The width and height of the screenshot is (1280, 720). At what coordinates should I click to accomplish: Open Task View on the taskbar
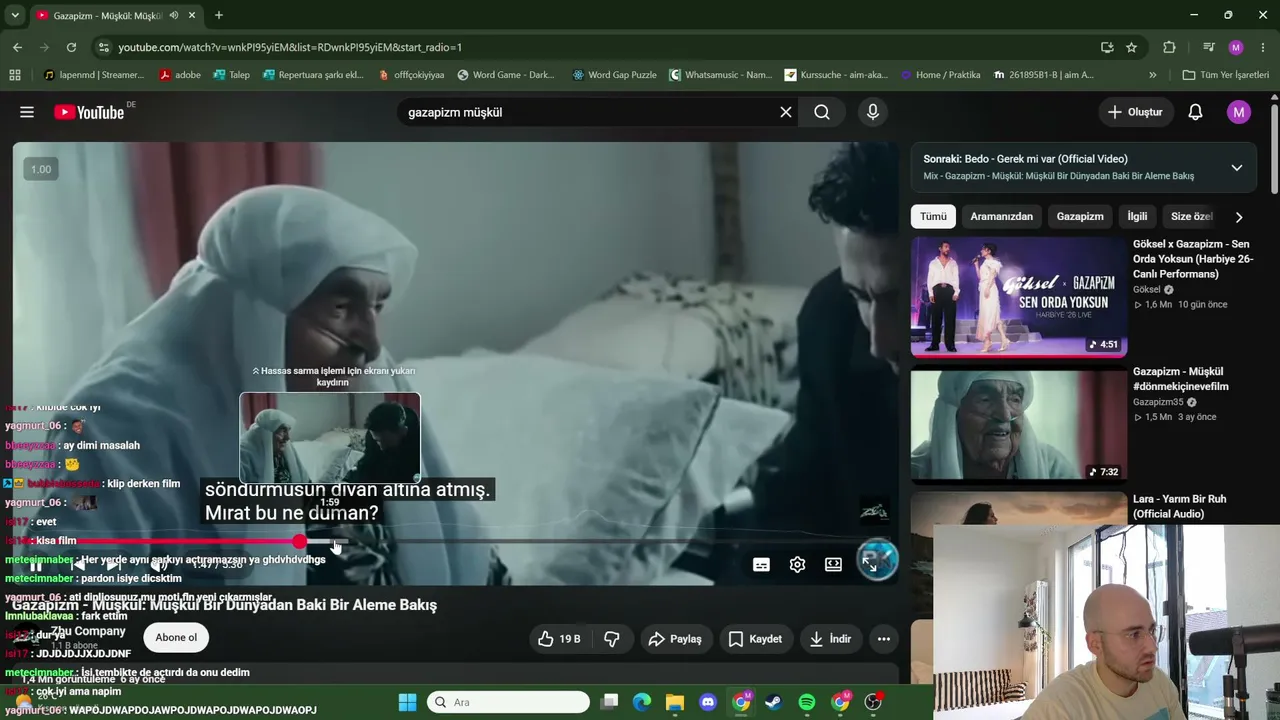tap(609, 702)
